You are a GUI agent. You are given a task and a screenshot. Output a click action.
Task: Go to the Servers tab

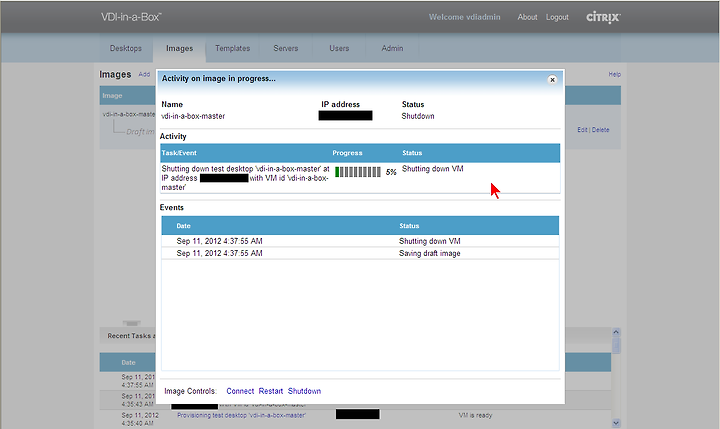286,48
